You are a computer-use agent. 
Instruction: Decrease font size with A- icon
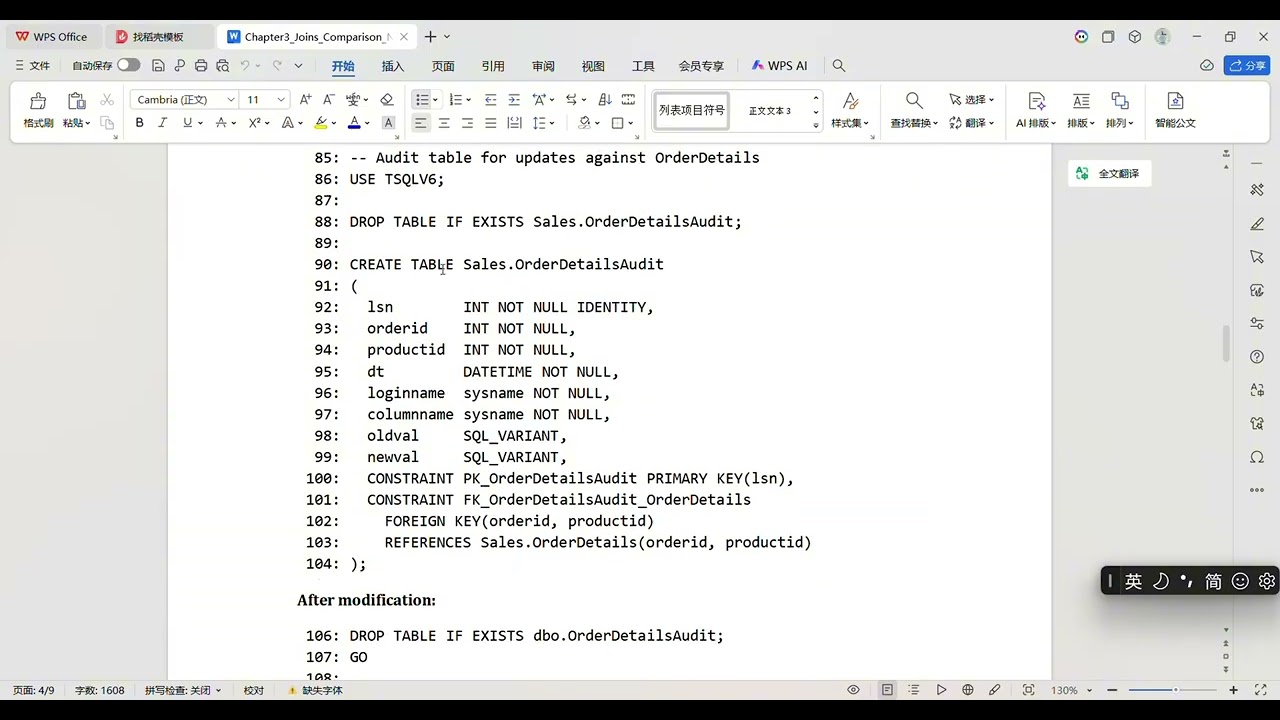pos(328,100)
